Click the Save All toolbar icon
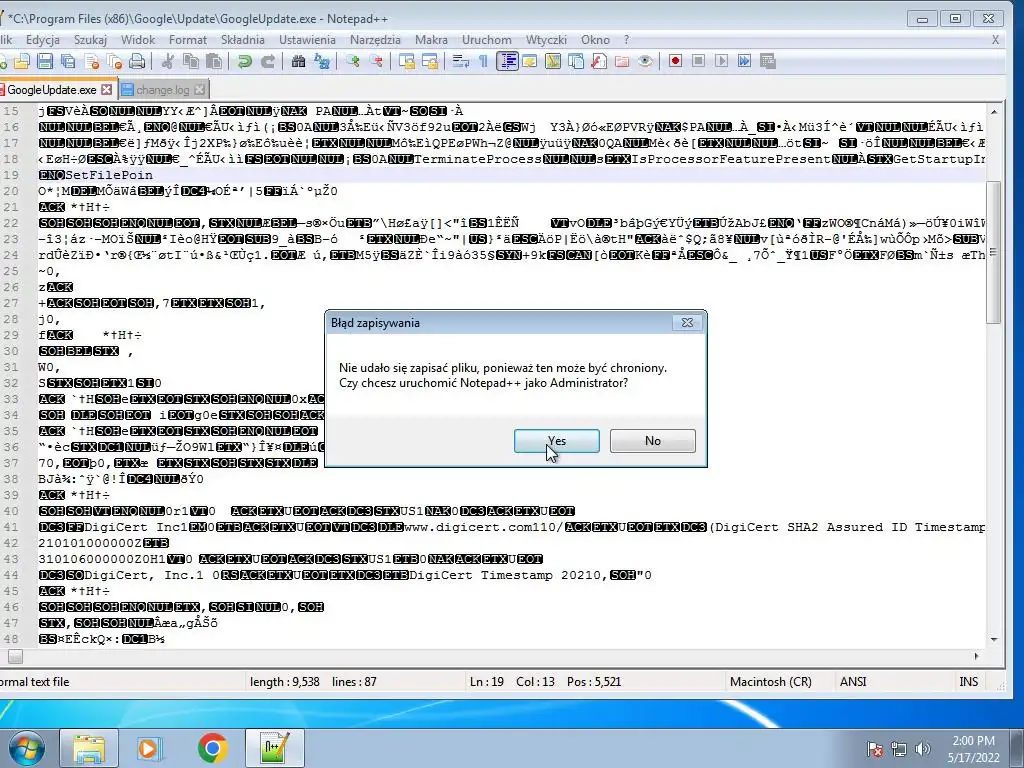Image resolution: width=1024 pixels, height=768 pixels. (x=68, y=61)
